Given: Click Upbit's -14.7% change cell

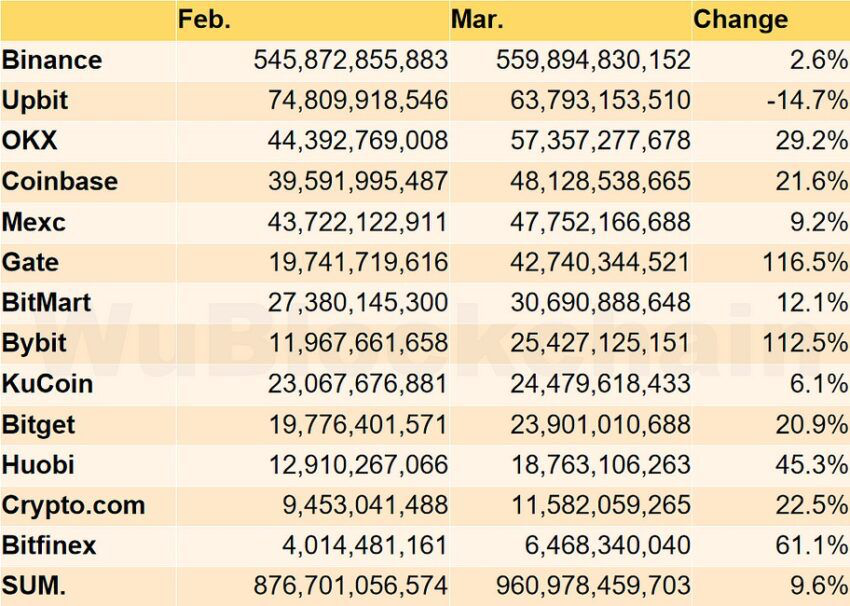Looking at the screenshot, I should tap(807, 100).
